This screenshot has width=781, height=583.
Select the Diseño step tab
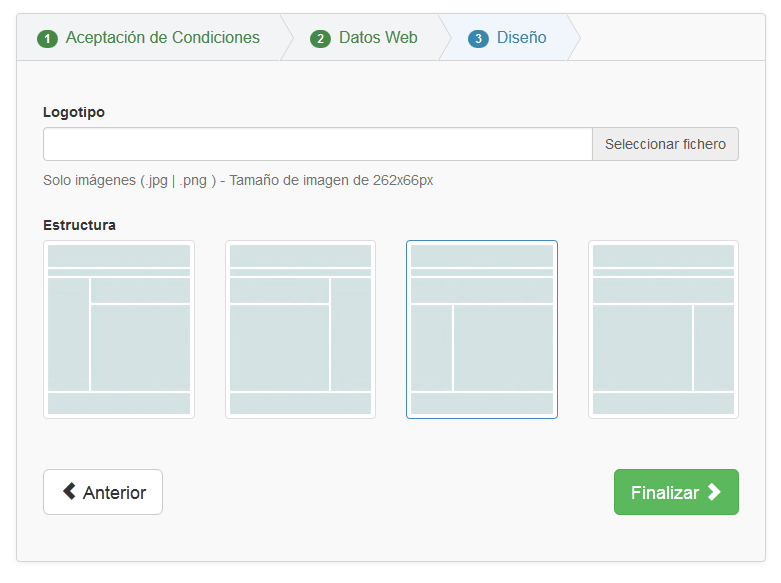click(x=521, y=38)
